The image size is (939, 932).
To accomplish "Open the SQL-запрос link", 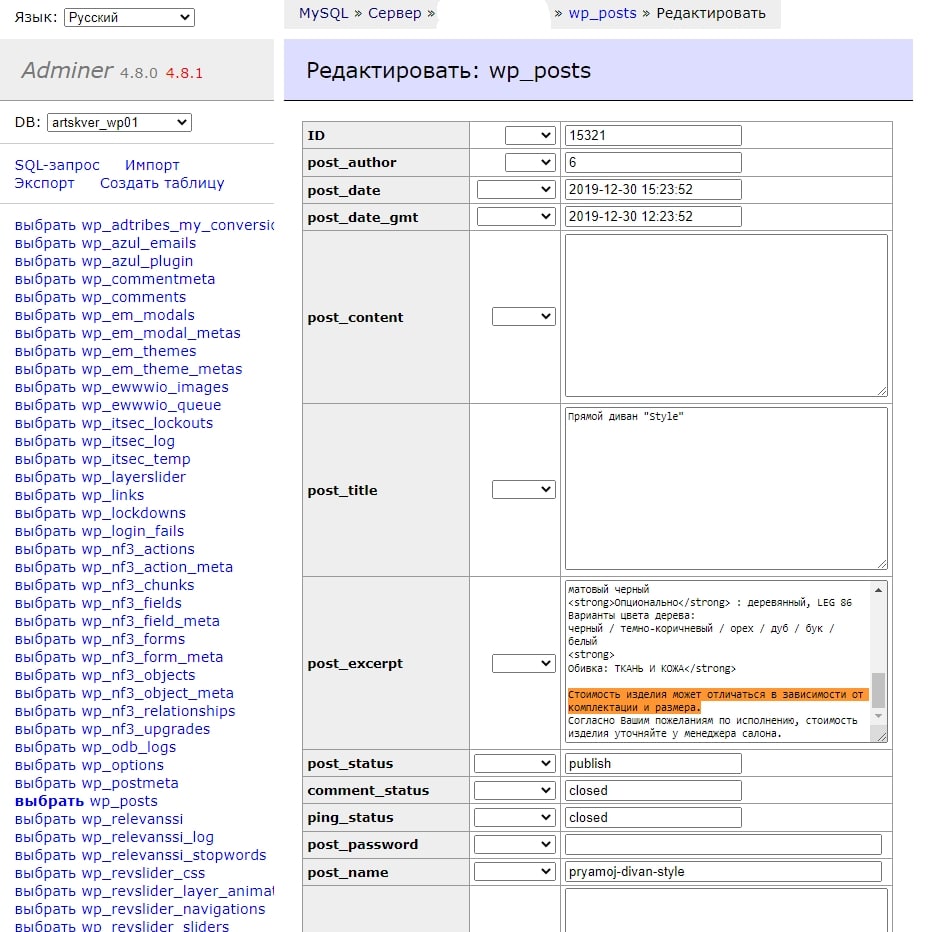I will [57, 165].
